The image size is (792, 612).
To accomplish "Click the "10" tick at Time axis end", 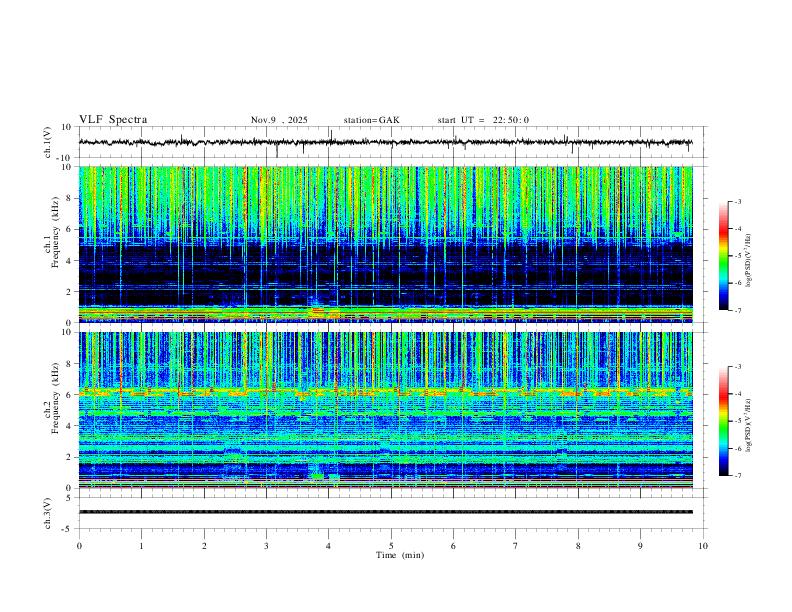I will pos(703,546).
